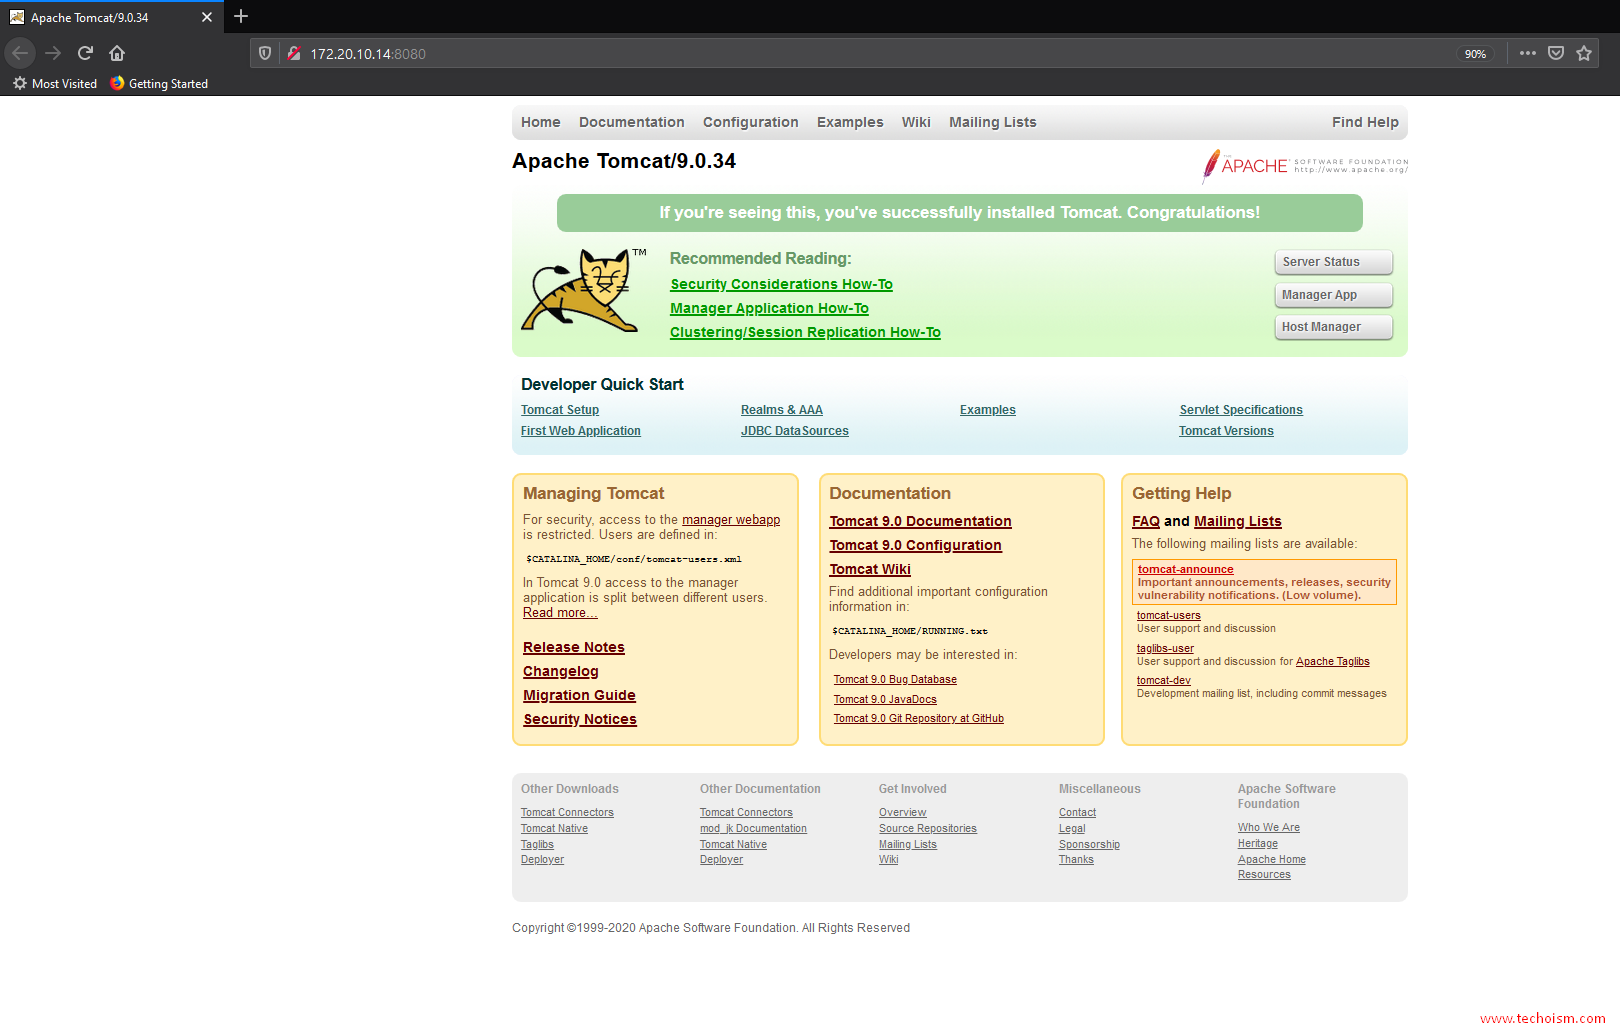Open mod_jk Documentation link
The image size is (1620, 1036).
click(753, 829)
